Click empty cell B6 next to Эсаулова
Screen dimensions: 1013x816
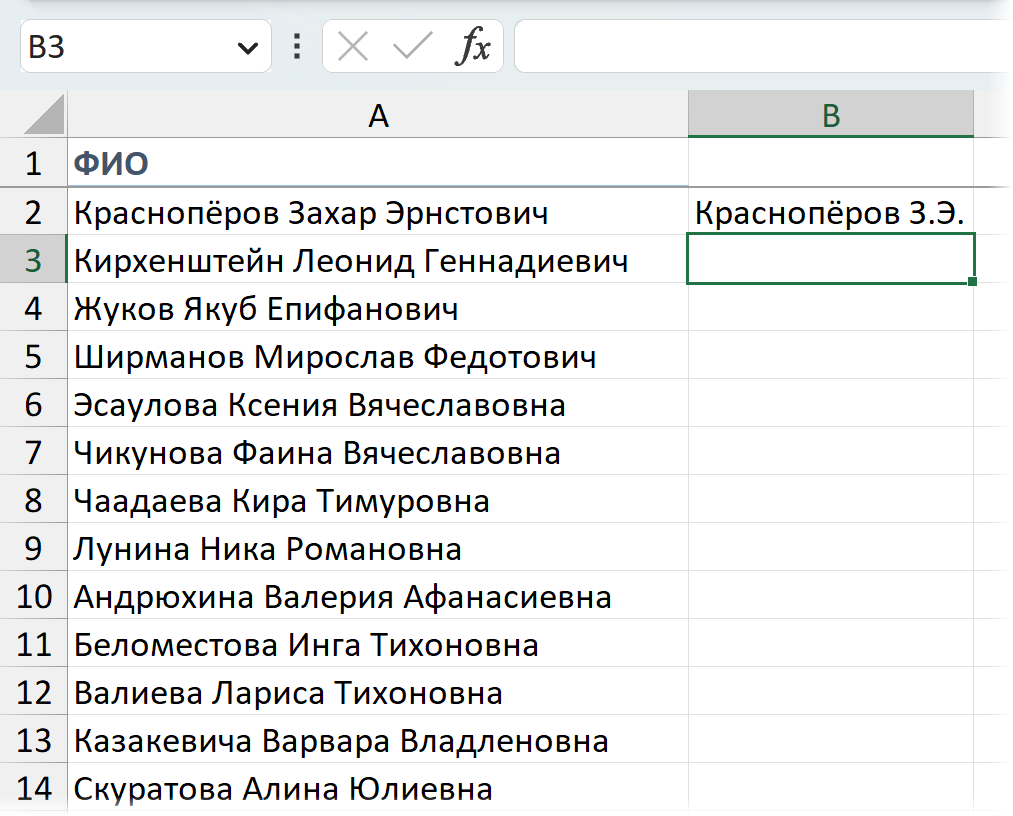pos(831,404)
